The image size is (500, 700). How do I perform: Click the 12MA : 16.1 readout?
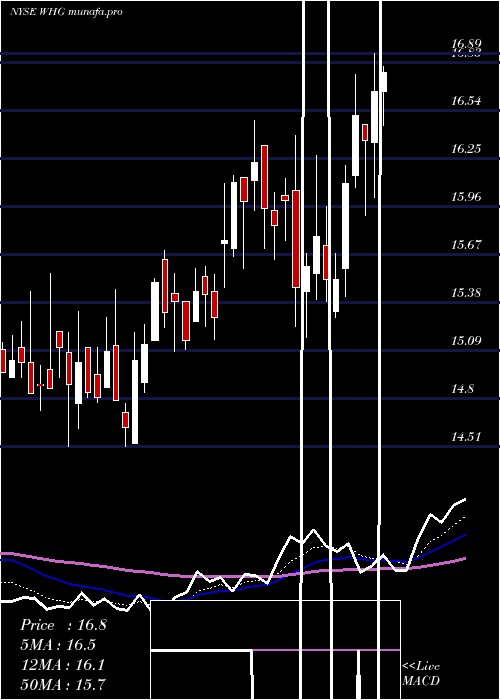(x=63, y=665)
